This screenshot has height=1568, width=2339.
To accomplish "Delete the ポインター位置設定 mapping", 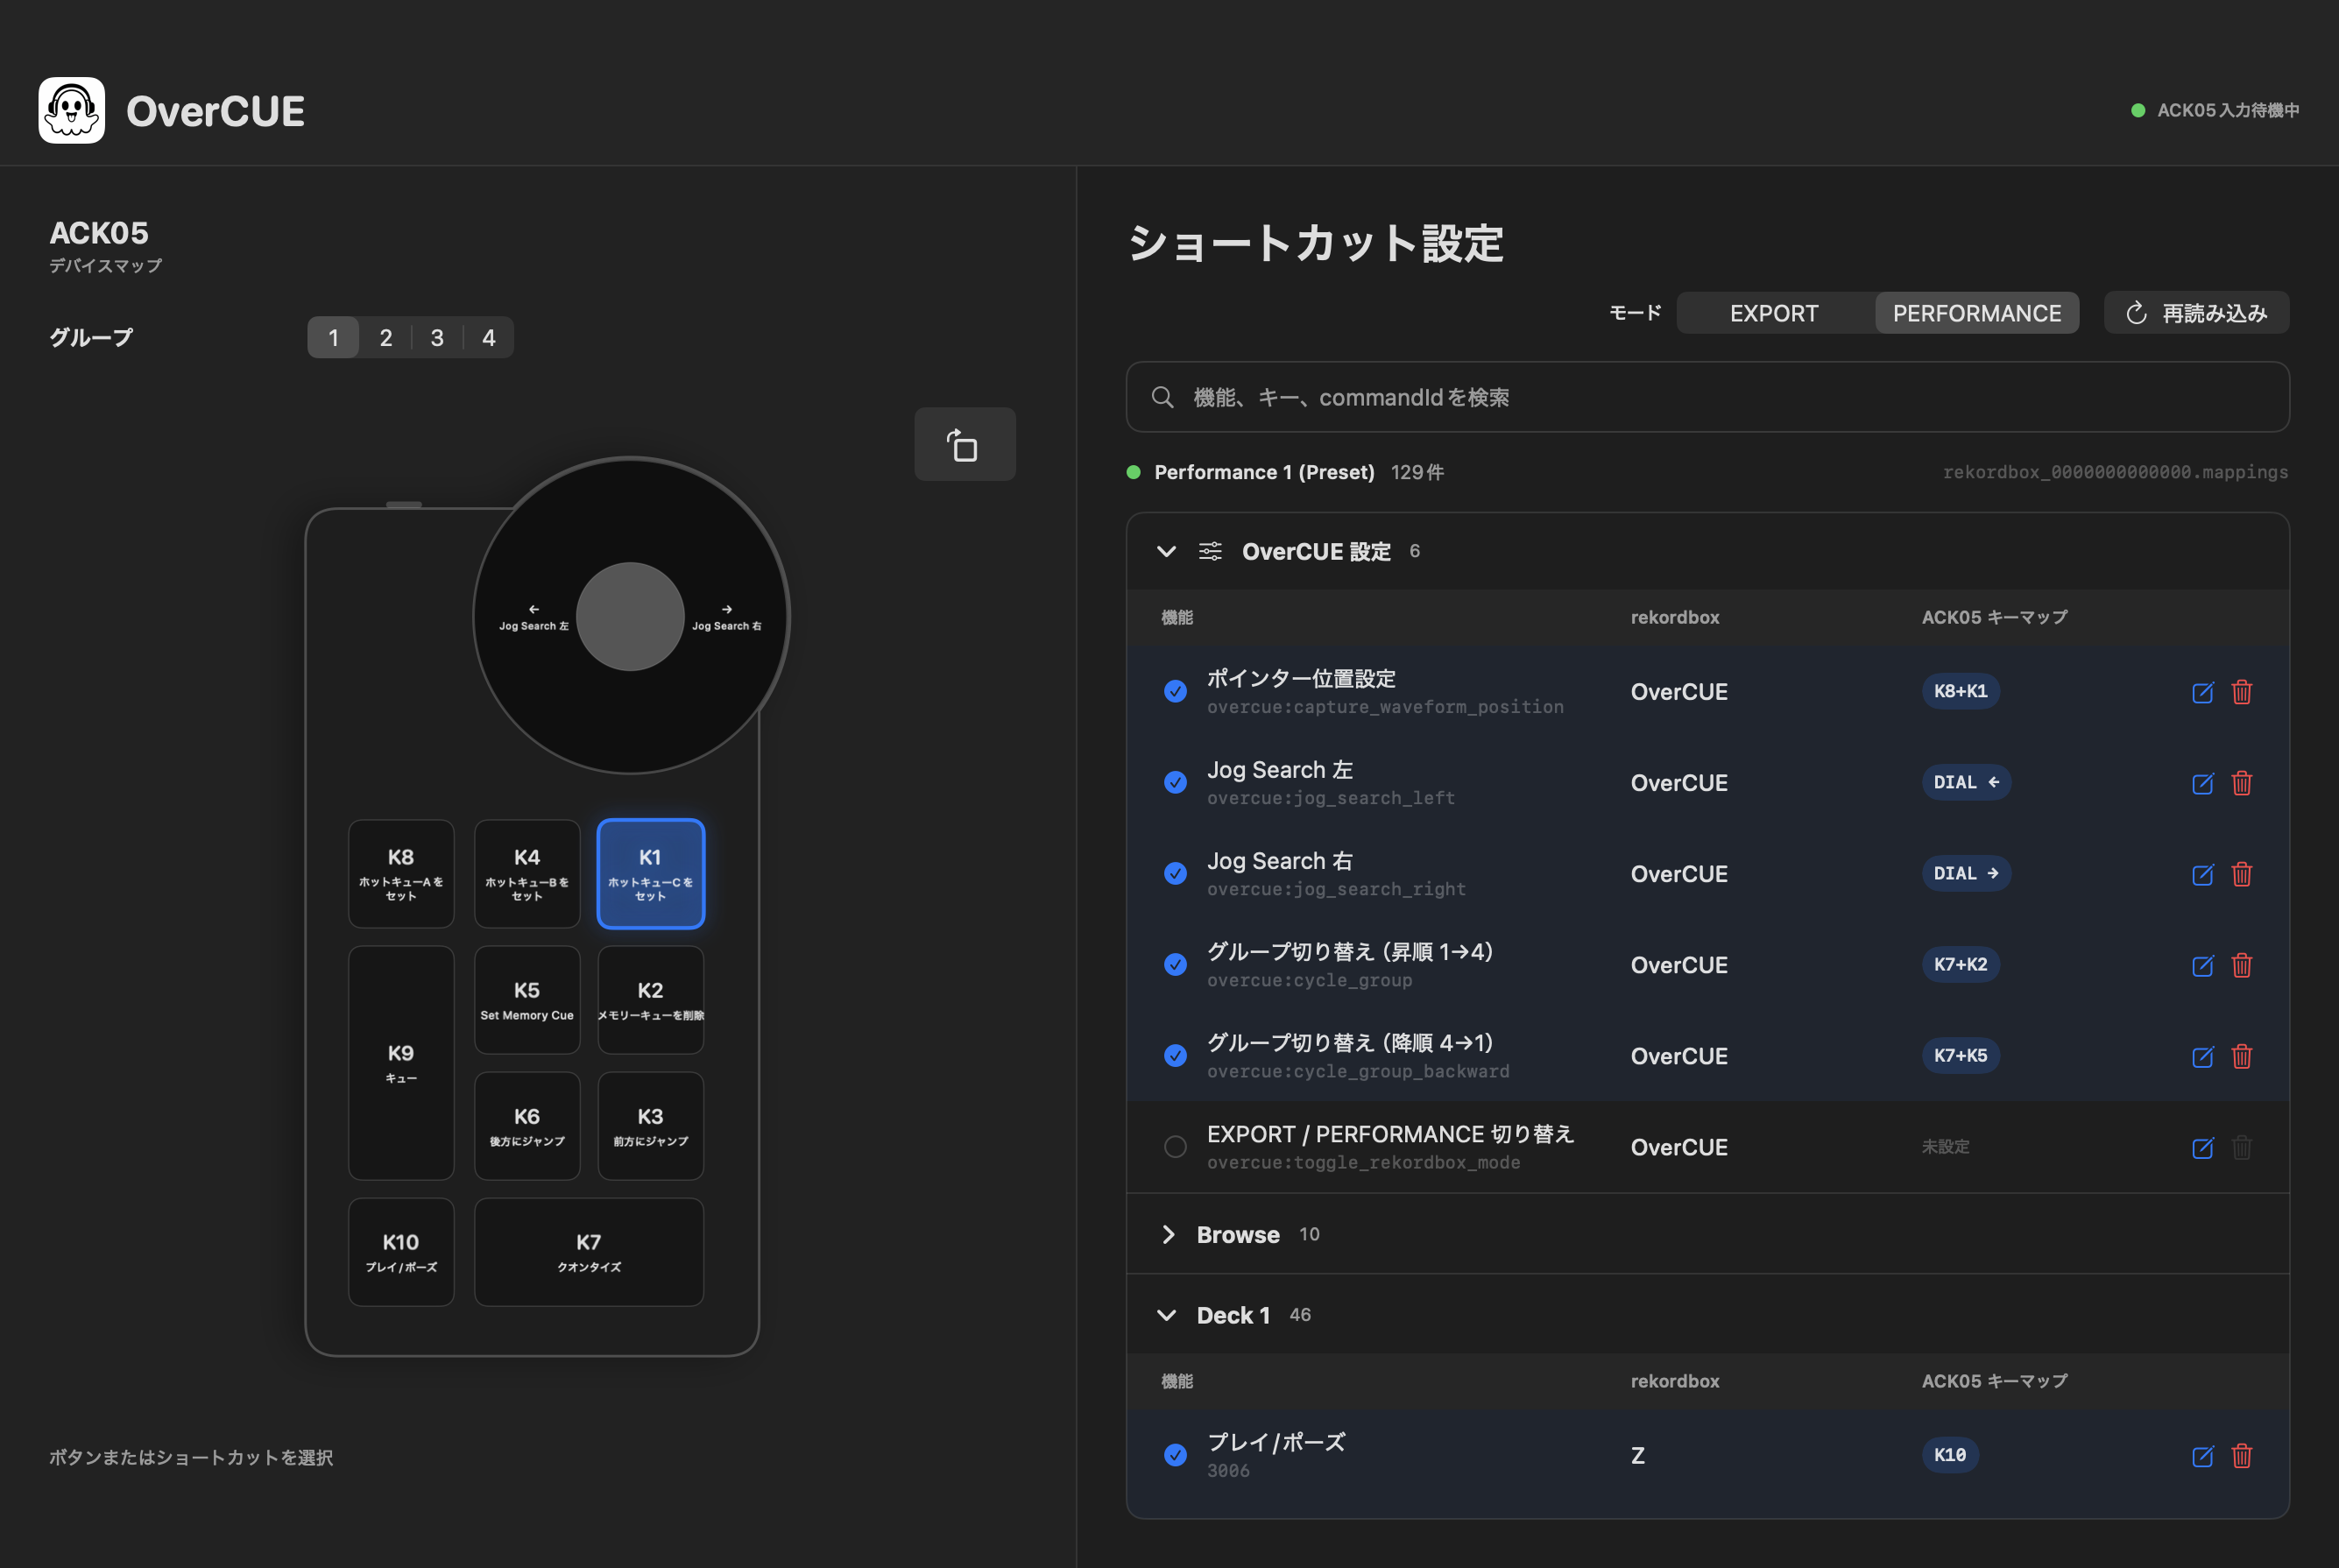I will 2242,692.
